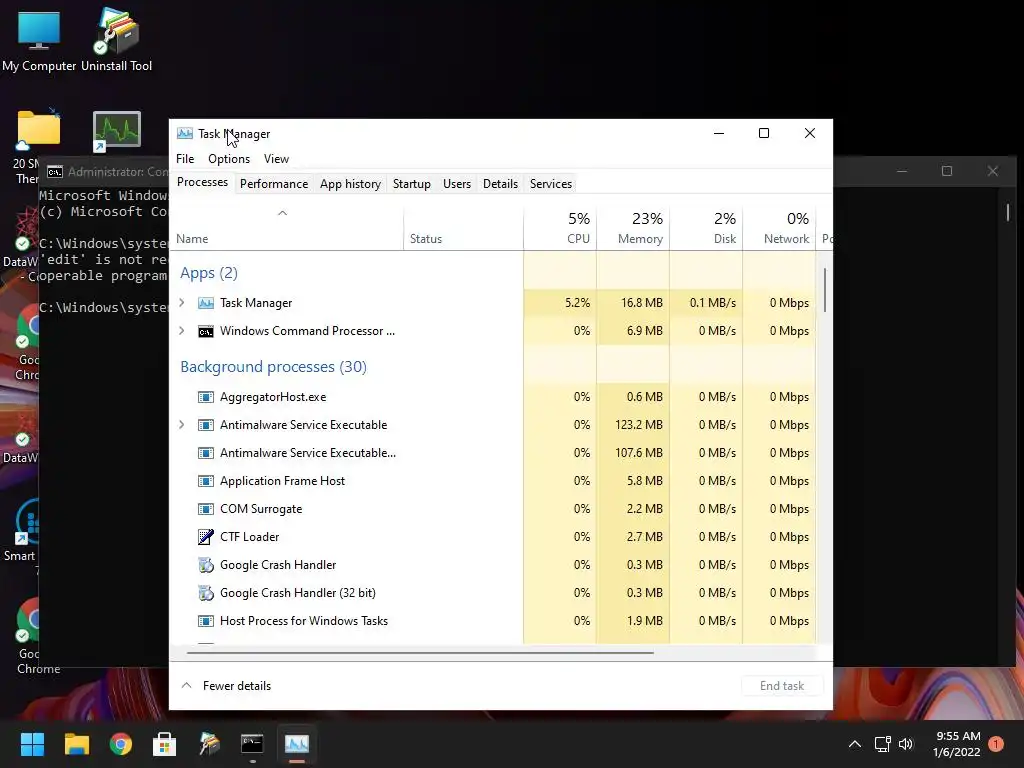Click the sort arrow above Name column
The image size is (1024, 768).
coord(283,213)
